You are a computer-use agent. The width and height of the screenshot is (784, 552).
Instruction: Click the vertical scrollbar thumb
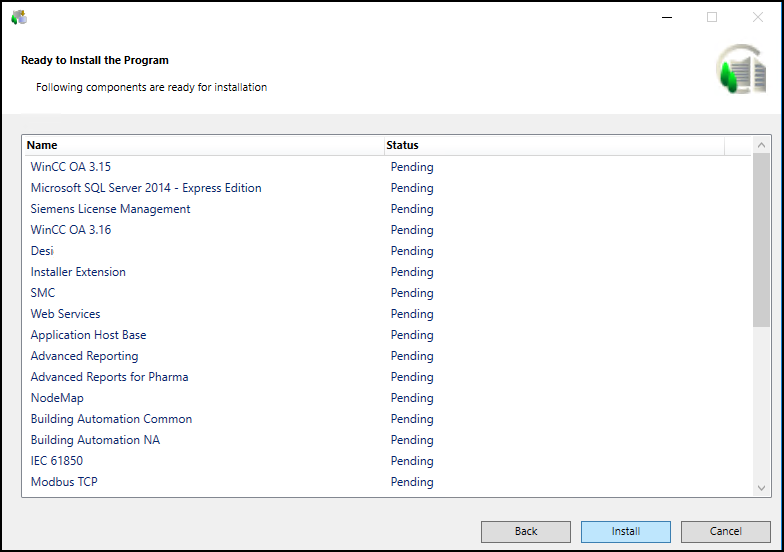761,240
